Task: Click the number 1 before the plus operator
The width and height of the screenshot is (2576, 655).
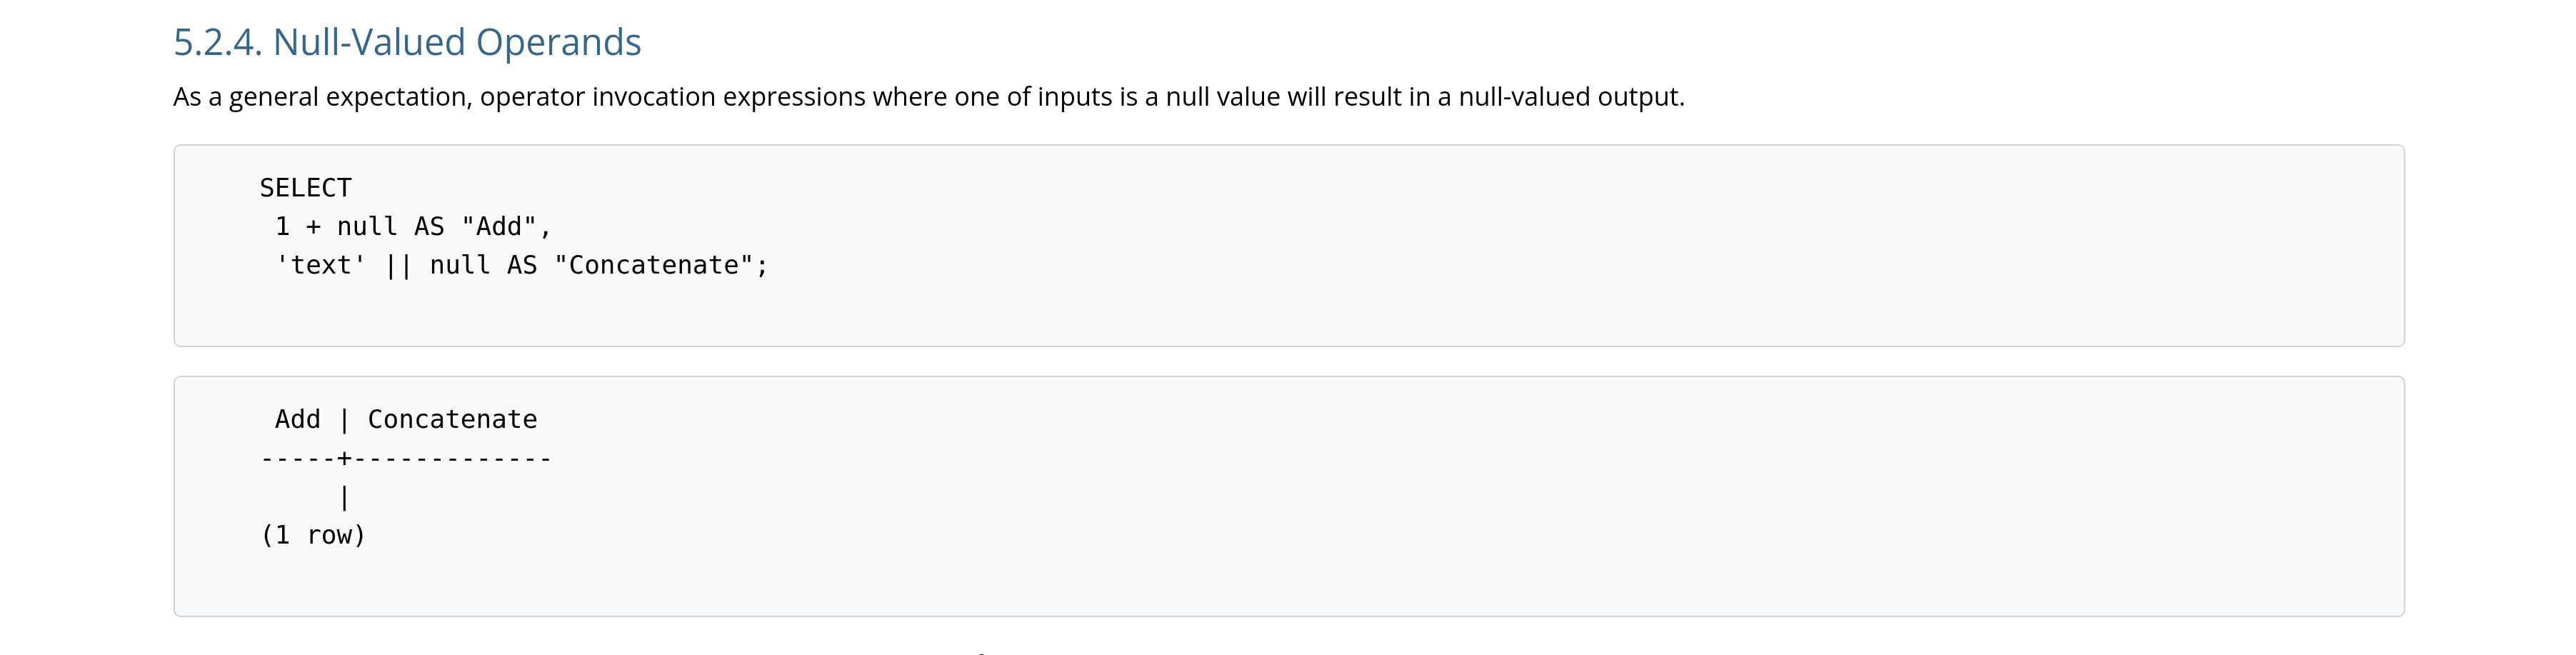Action: point(282,227)
